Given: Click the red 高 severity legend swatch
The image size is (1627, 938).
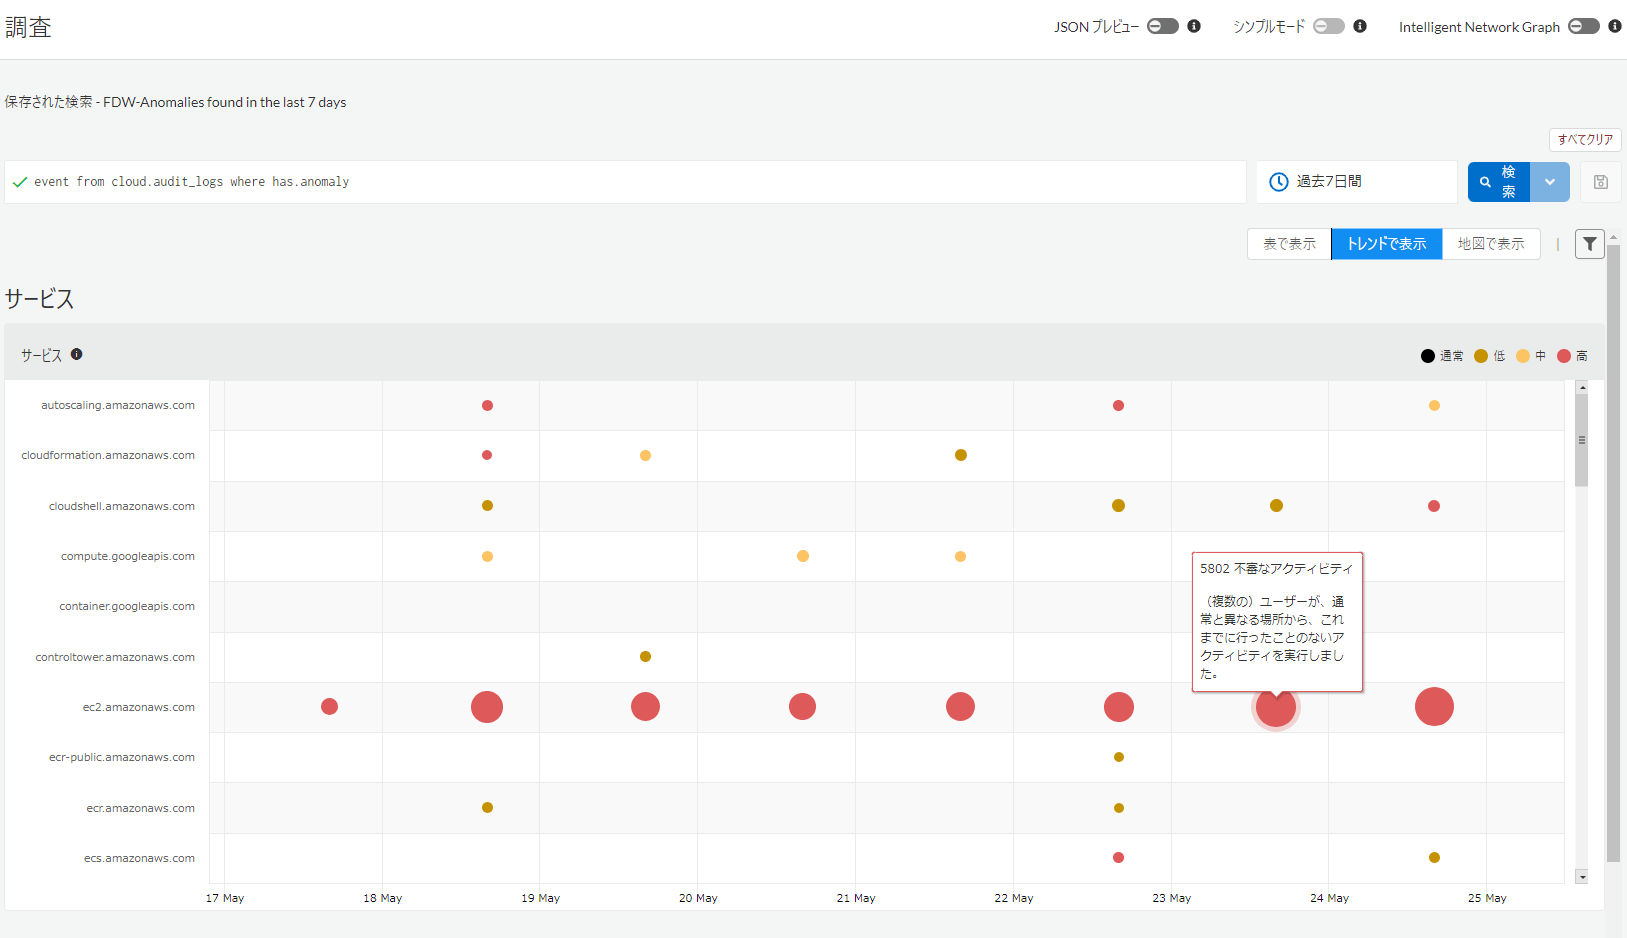Looking at the screenshot, I should 1564,356.
